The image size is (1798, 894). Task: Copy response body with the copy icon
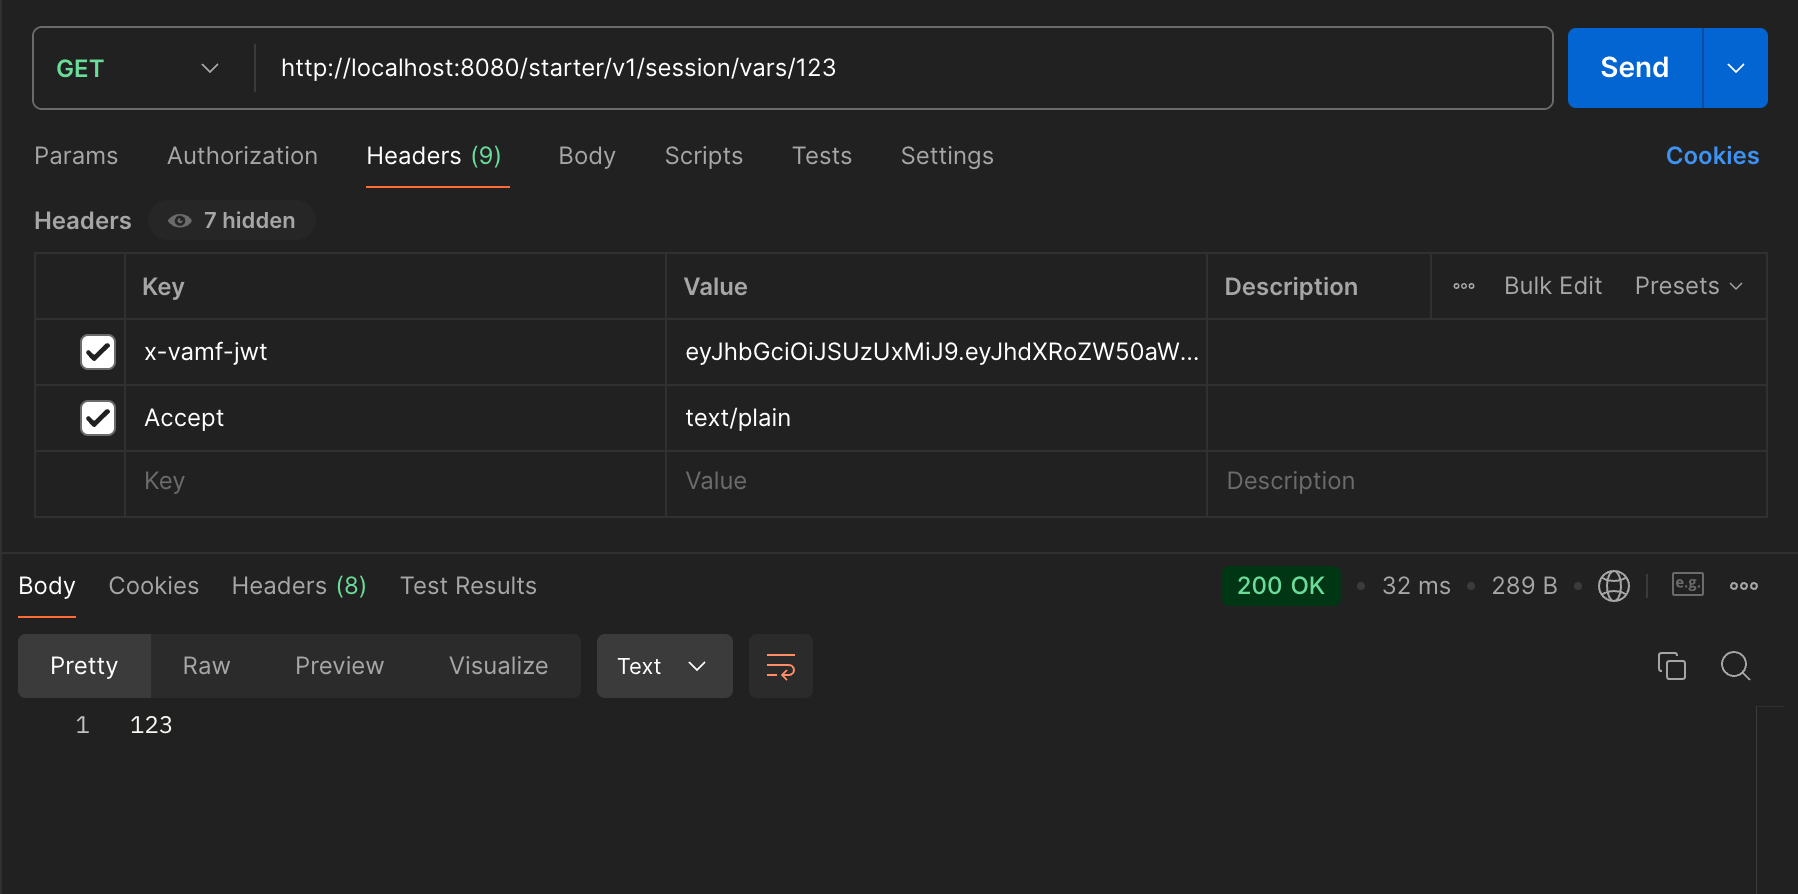[x=1671, y=666]
